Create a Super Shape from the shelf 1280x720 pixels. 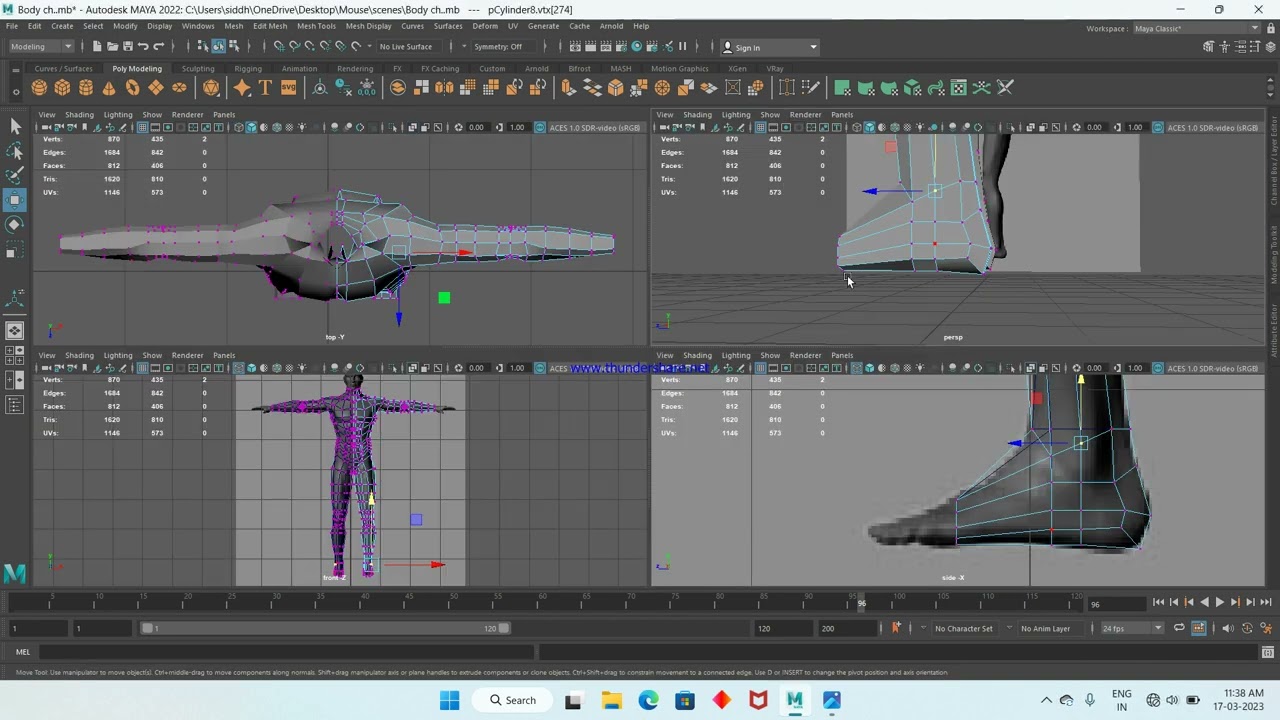click(242, 88)
